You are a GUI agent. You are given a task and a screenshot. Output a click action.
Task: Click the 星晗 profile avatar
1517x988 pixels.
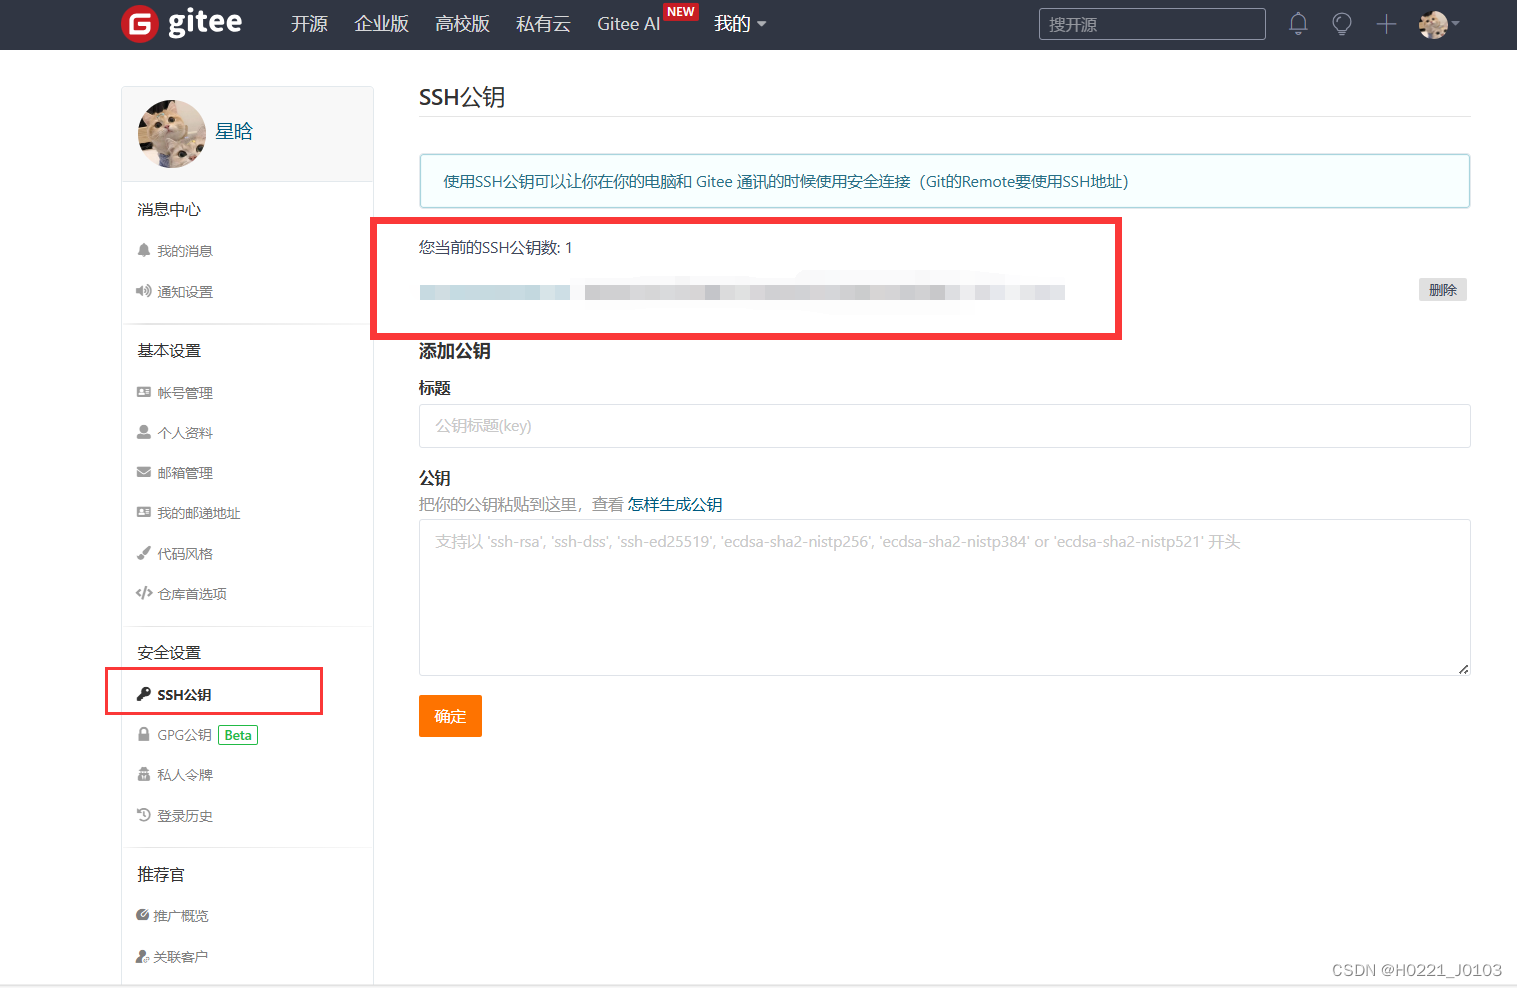[x=171, y=132]
